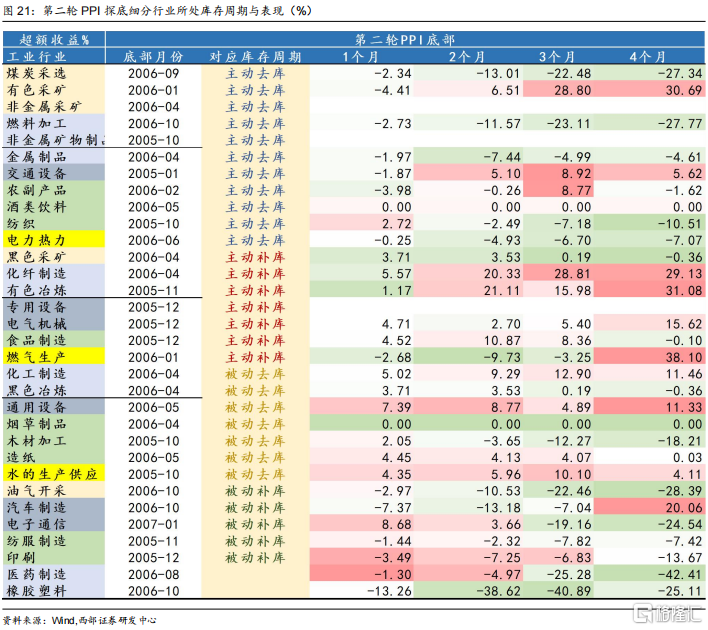The height and width of the screenshot is (630, 708).
Task: Select the 超额收益% header cell
Action: (x=54, y=40)
